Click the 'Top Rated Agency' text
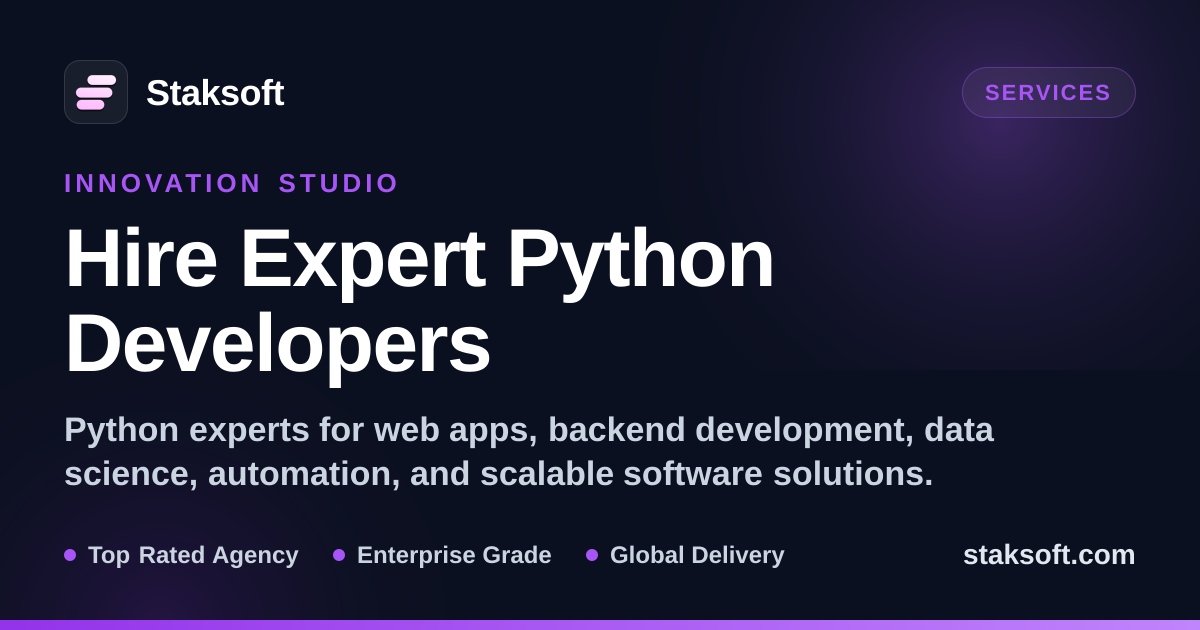The width and height of the screenshot is (1200, 630). [193, 555]
